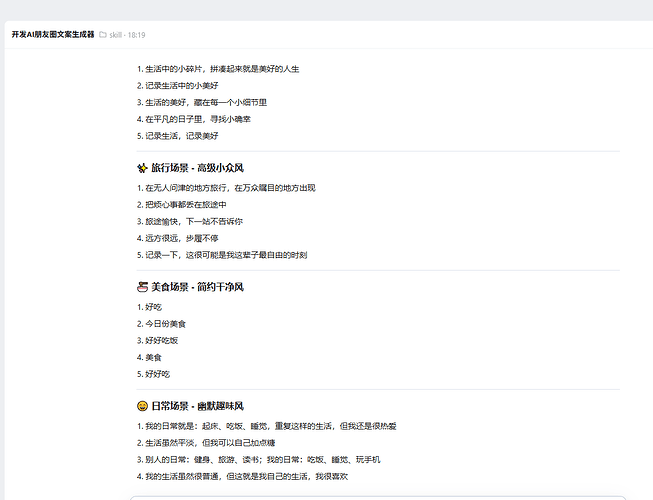Click the smiley emoji before 日常场景
The width and height of the screenshot is (653, 500).
142,406
